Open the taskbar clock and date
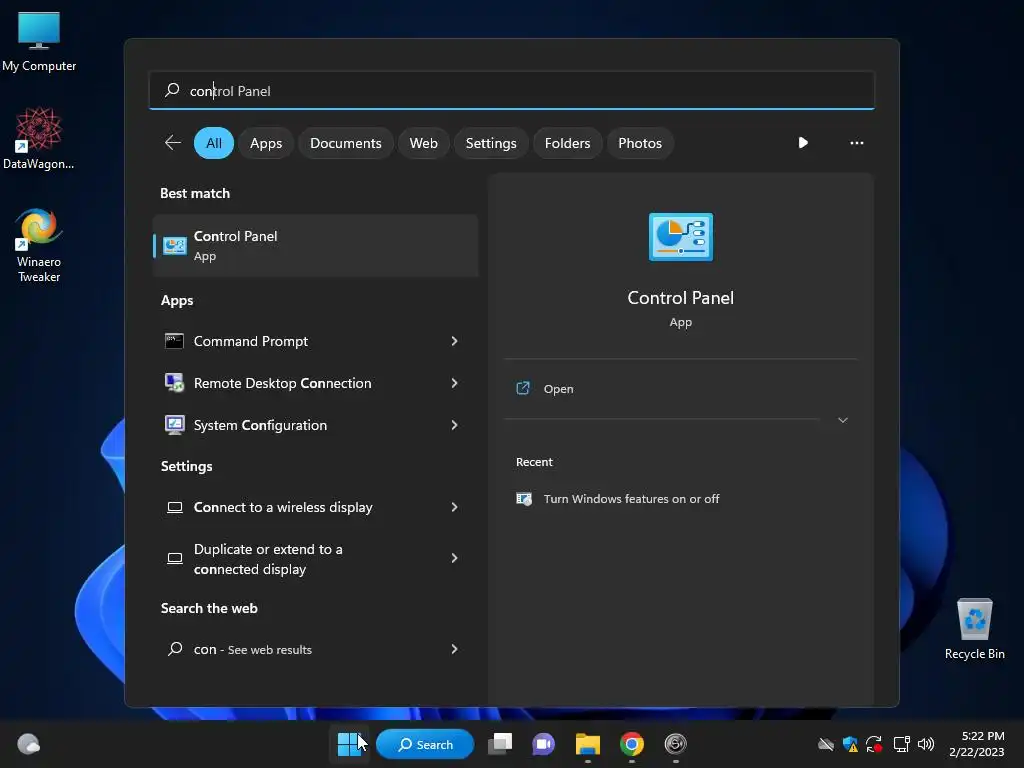The image size is (1024, 768). pyautogui.click(x=976, y=744)
